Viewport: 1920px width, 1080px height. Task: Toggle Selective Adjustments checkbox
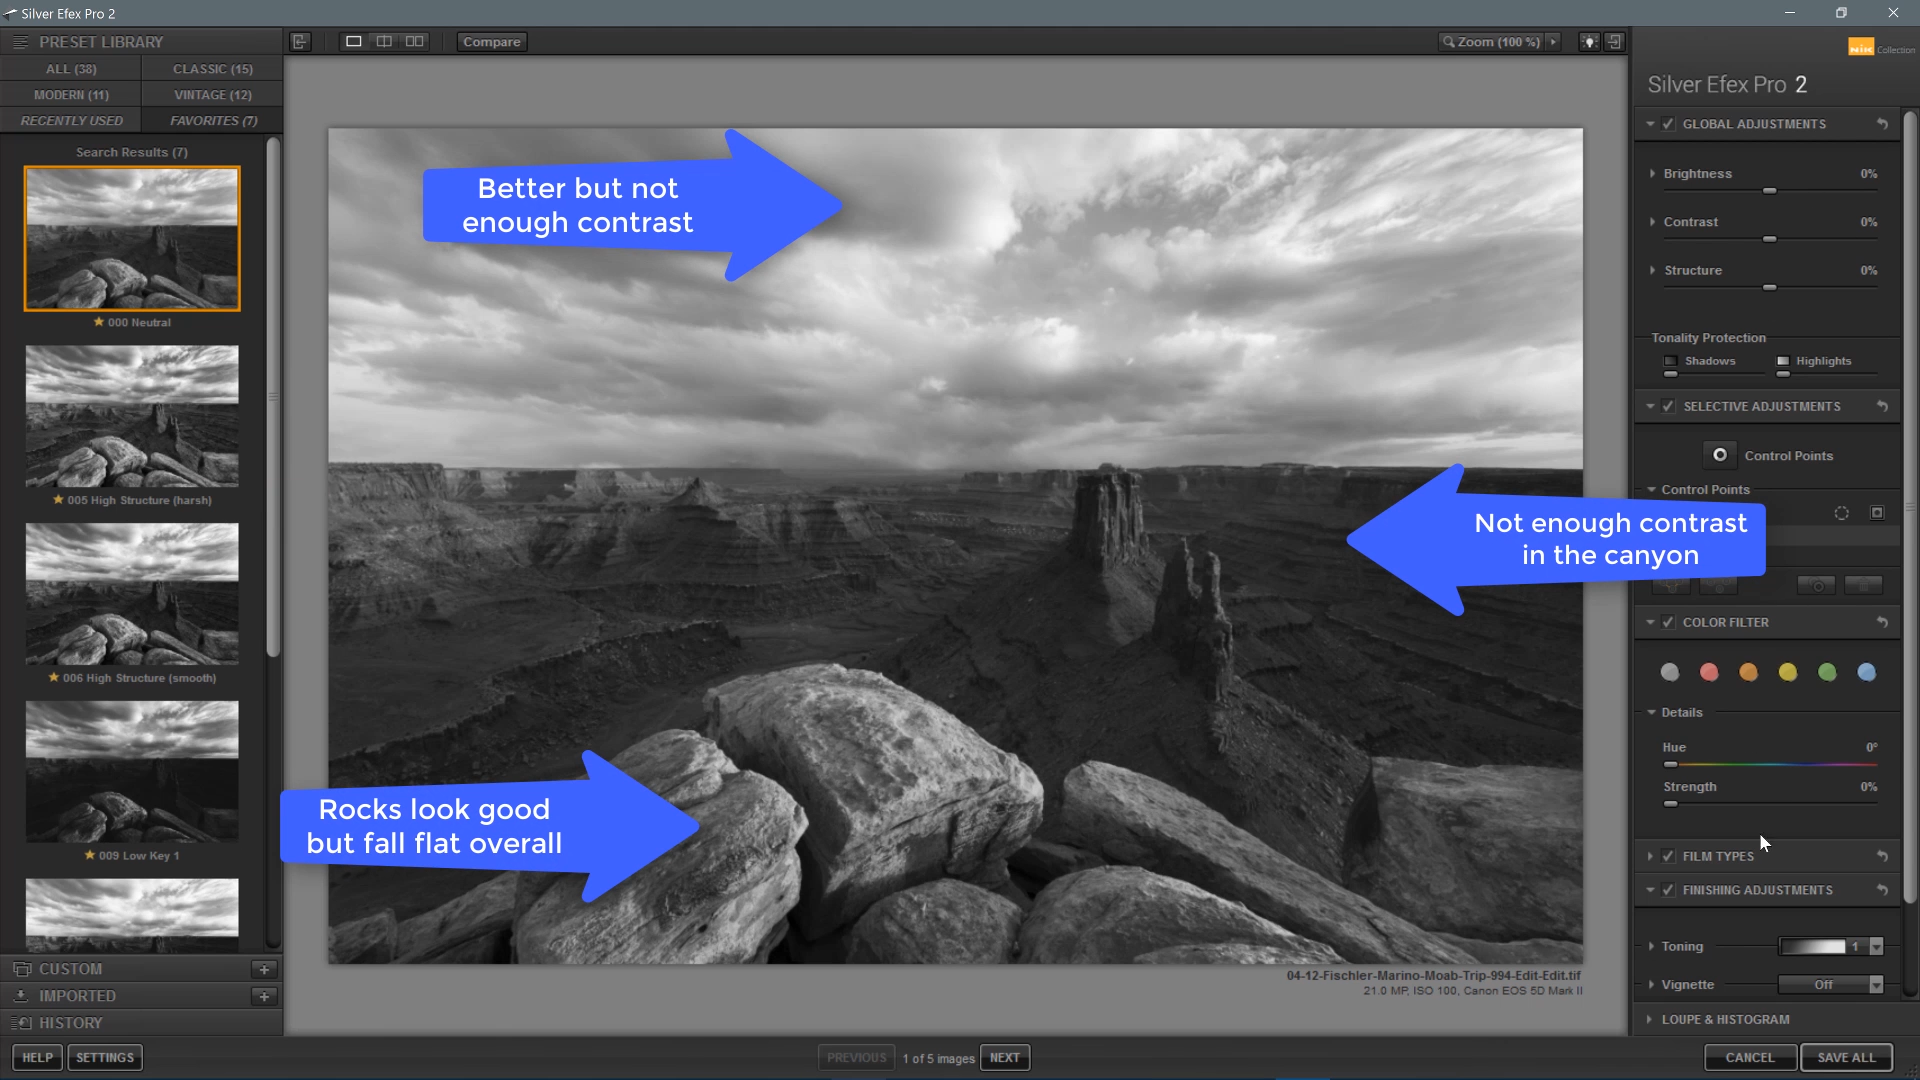pos(1668,406)
